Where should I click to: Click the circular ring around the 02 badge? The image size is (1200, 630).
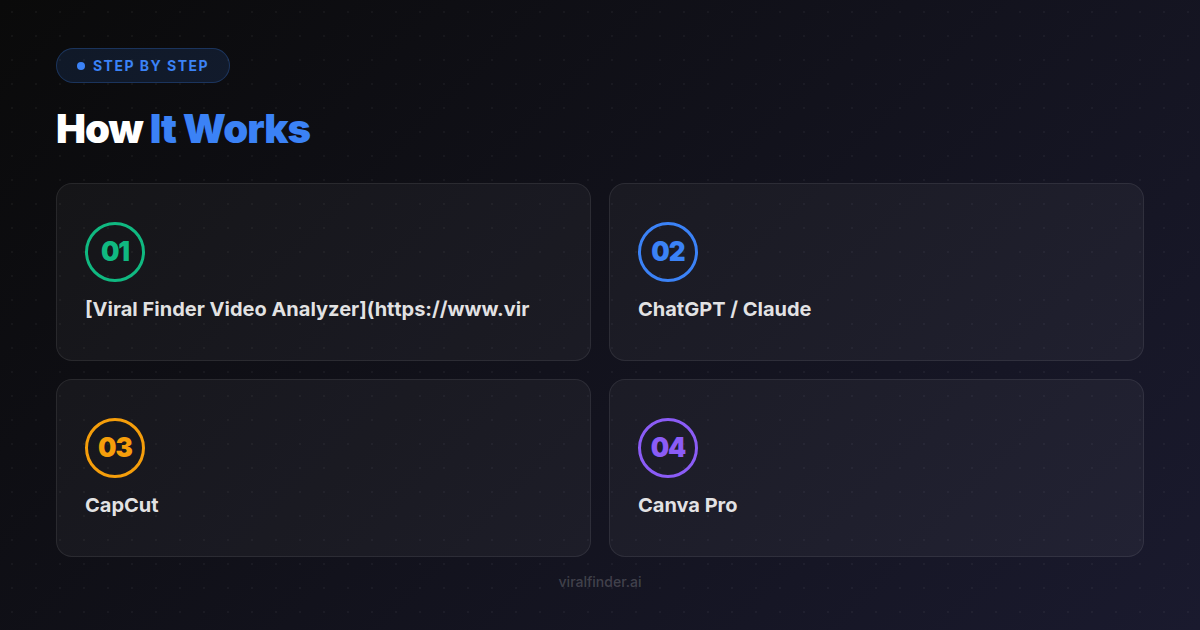(668, 225)
